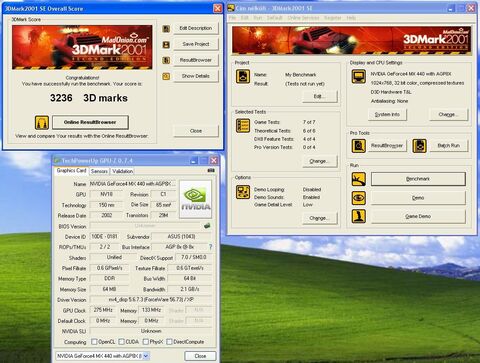480x363 pixels.
Task: Click Change... button in Selected Tests section
Action: coord(320,161)
